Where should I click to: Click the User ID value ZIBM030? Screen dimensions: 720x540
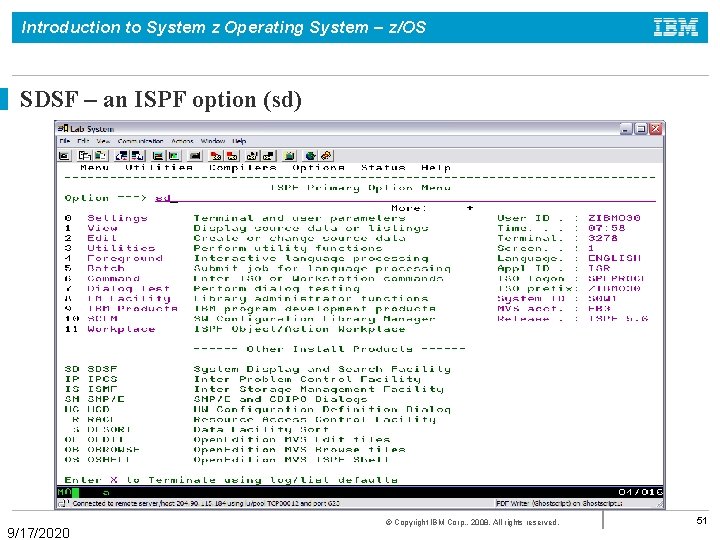pos(614,218)
